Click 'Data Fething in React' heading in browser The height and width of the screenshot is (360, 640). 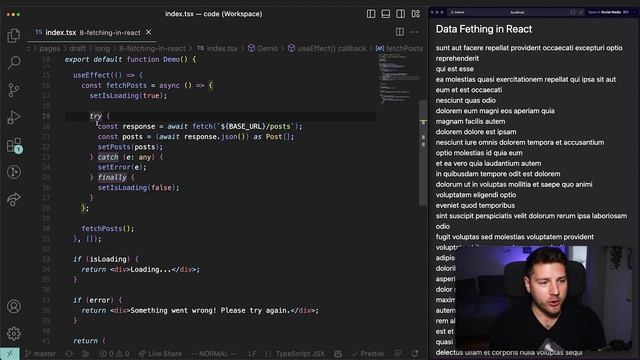(484, 29)
